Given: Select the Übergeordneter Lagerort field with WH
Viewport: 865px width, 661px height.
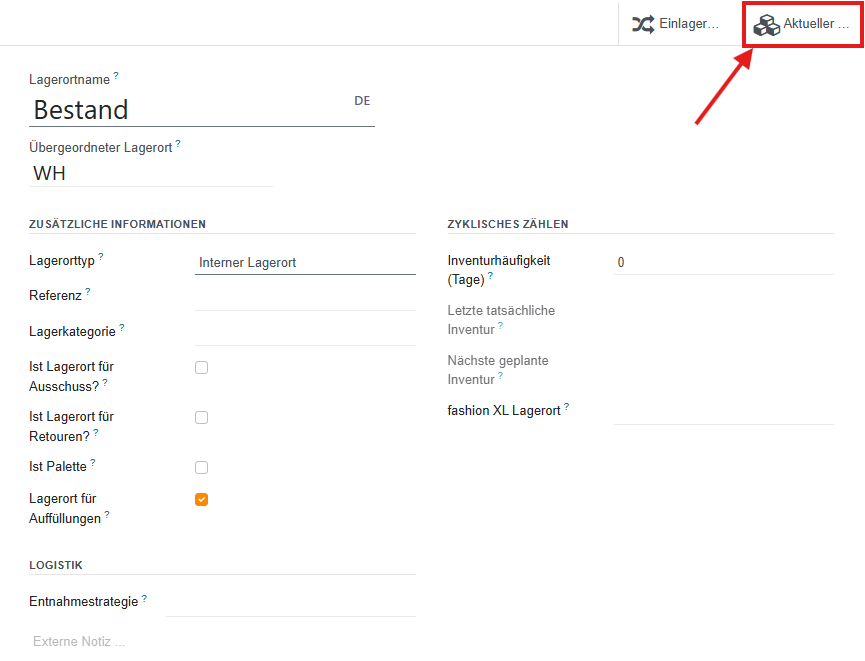Looking at the screenshot, I should (150, 173).
